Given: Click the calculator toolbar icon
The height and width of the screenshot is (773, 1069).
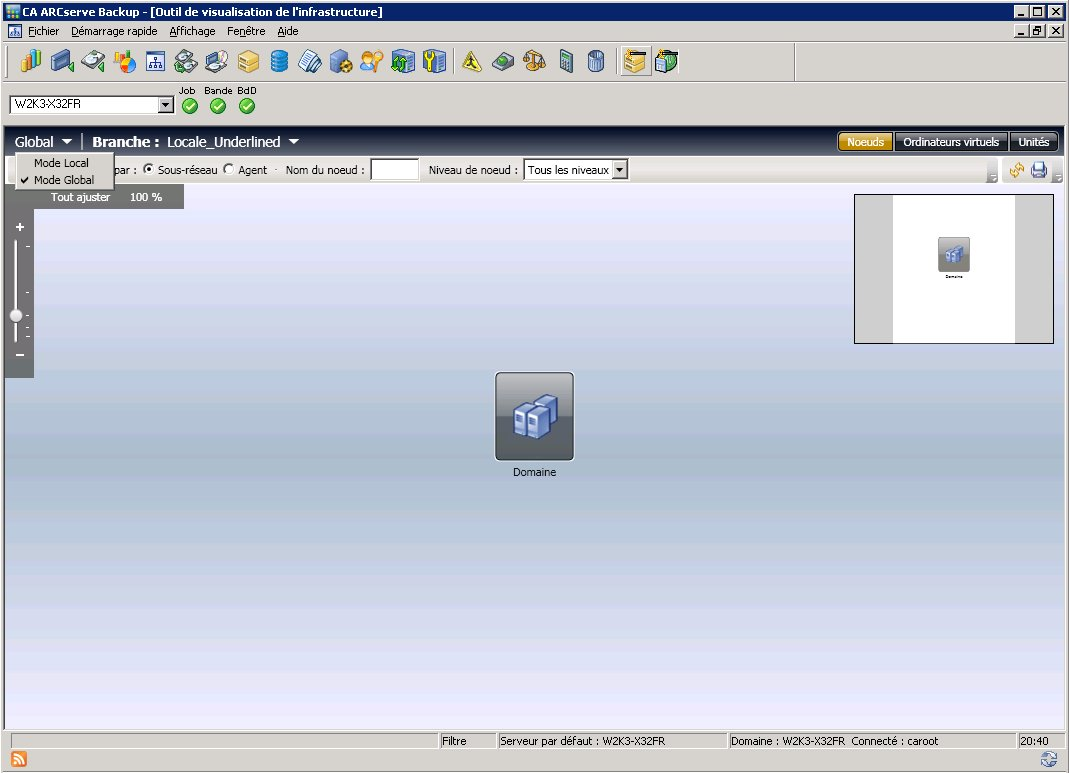Looking at the screenshot, I should click(x=566, y=62).
